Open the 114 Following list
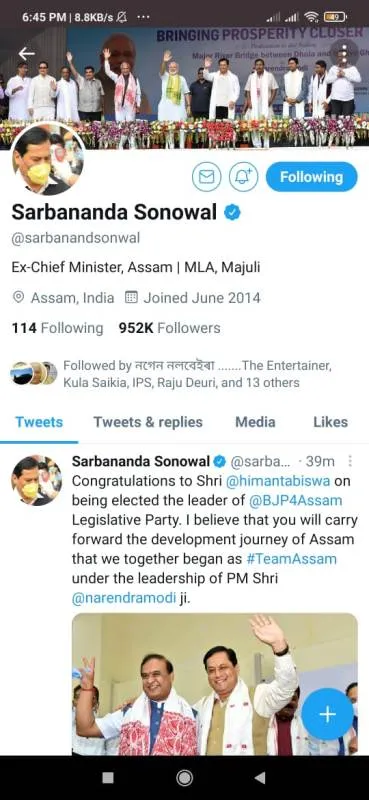 pos(57,328)
